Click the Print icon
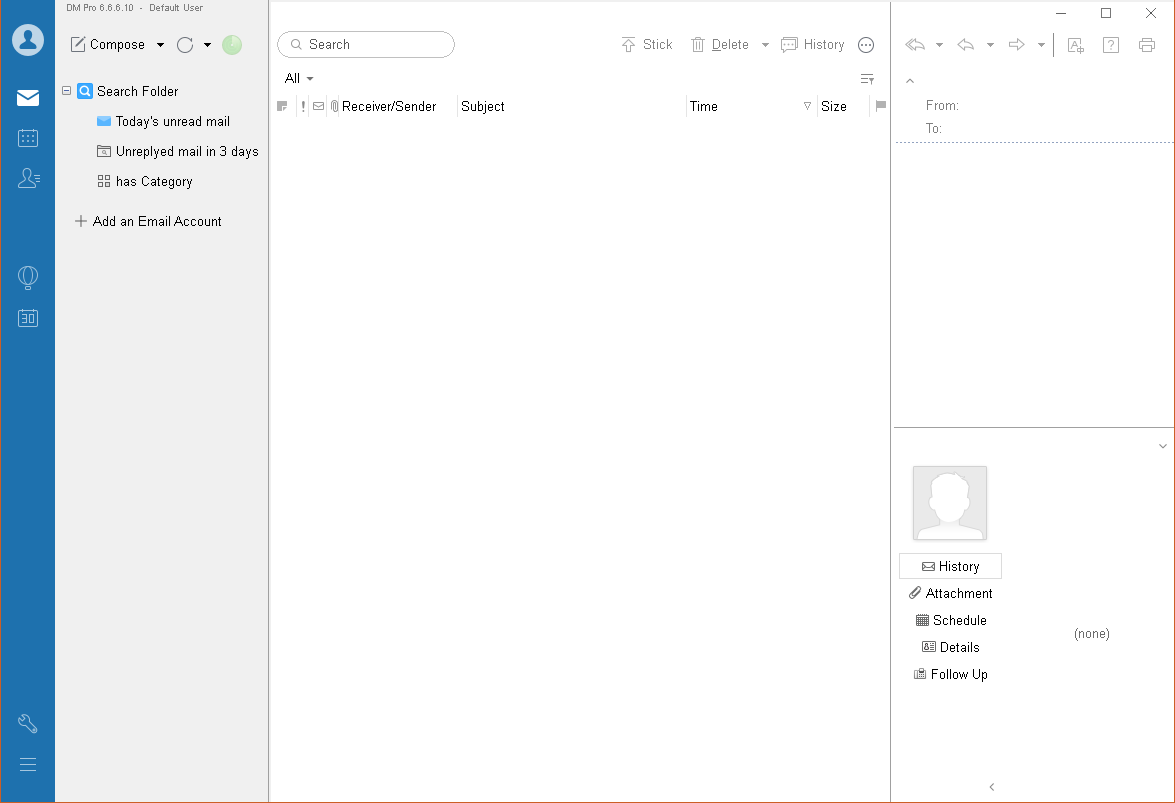Viewport: 1175px width, 803px height. point(1147,45)
